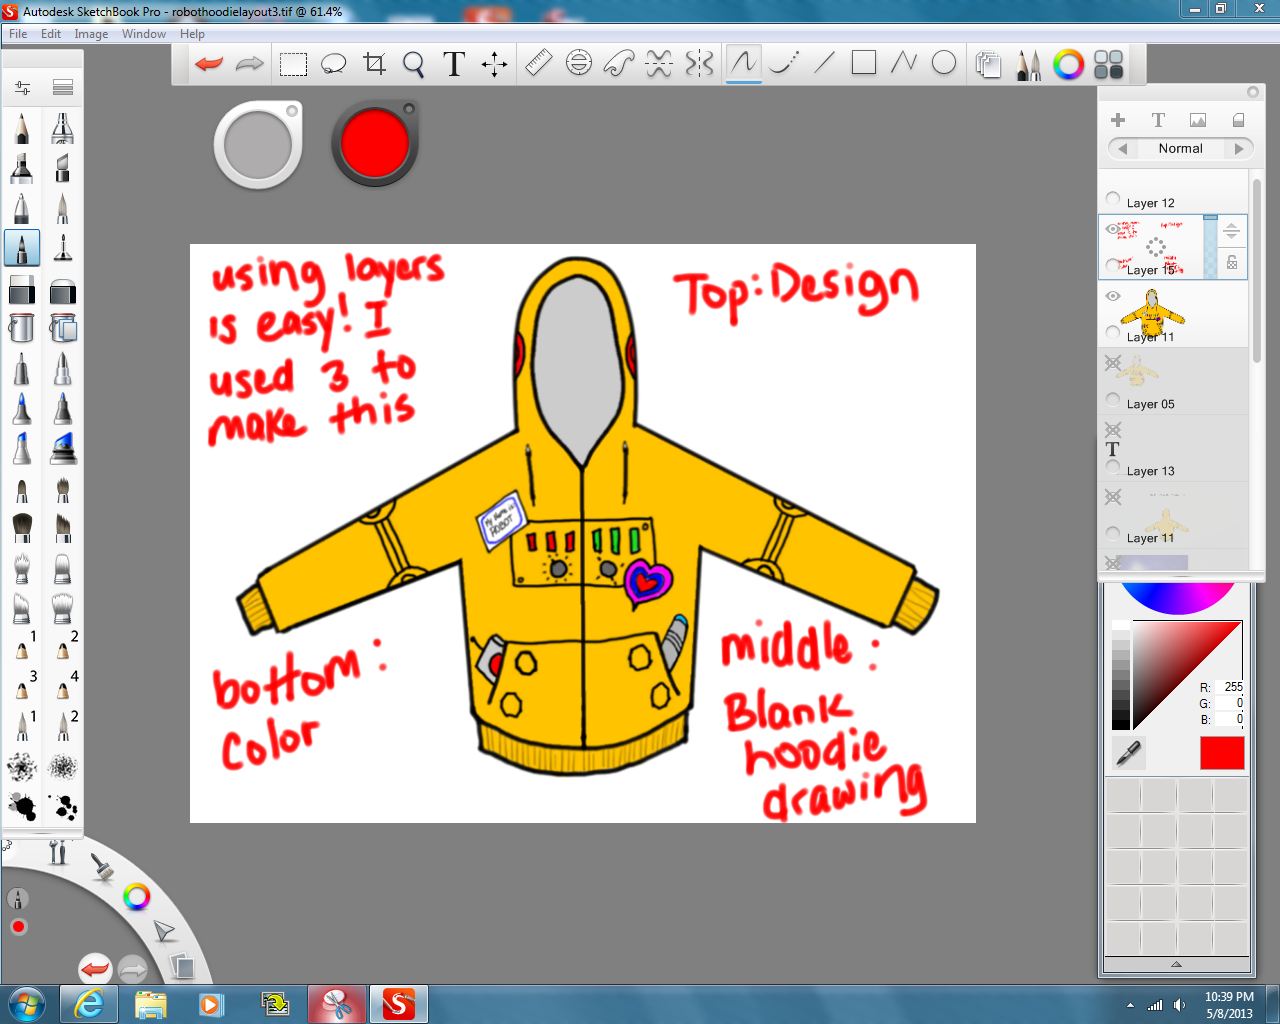This screenshot has width=1280, height=1024.
Task: Open the Image menu
Action: [x=91, y=33]
